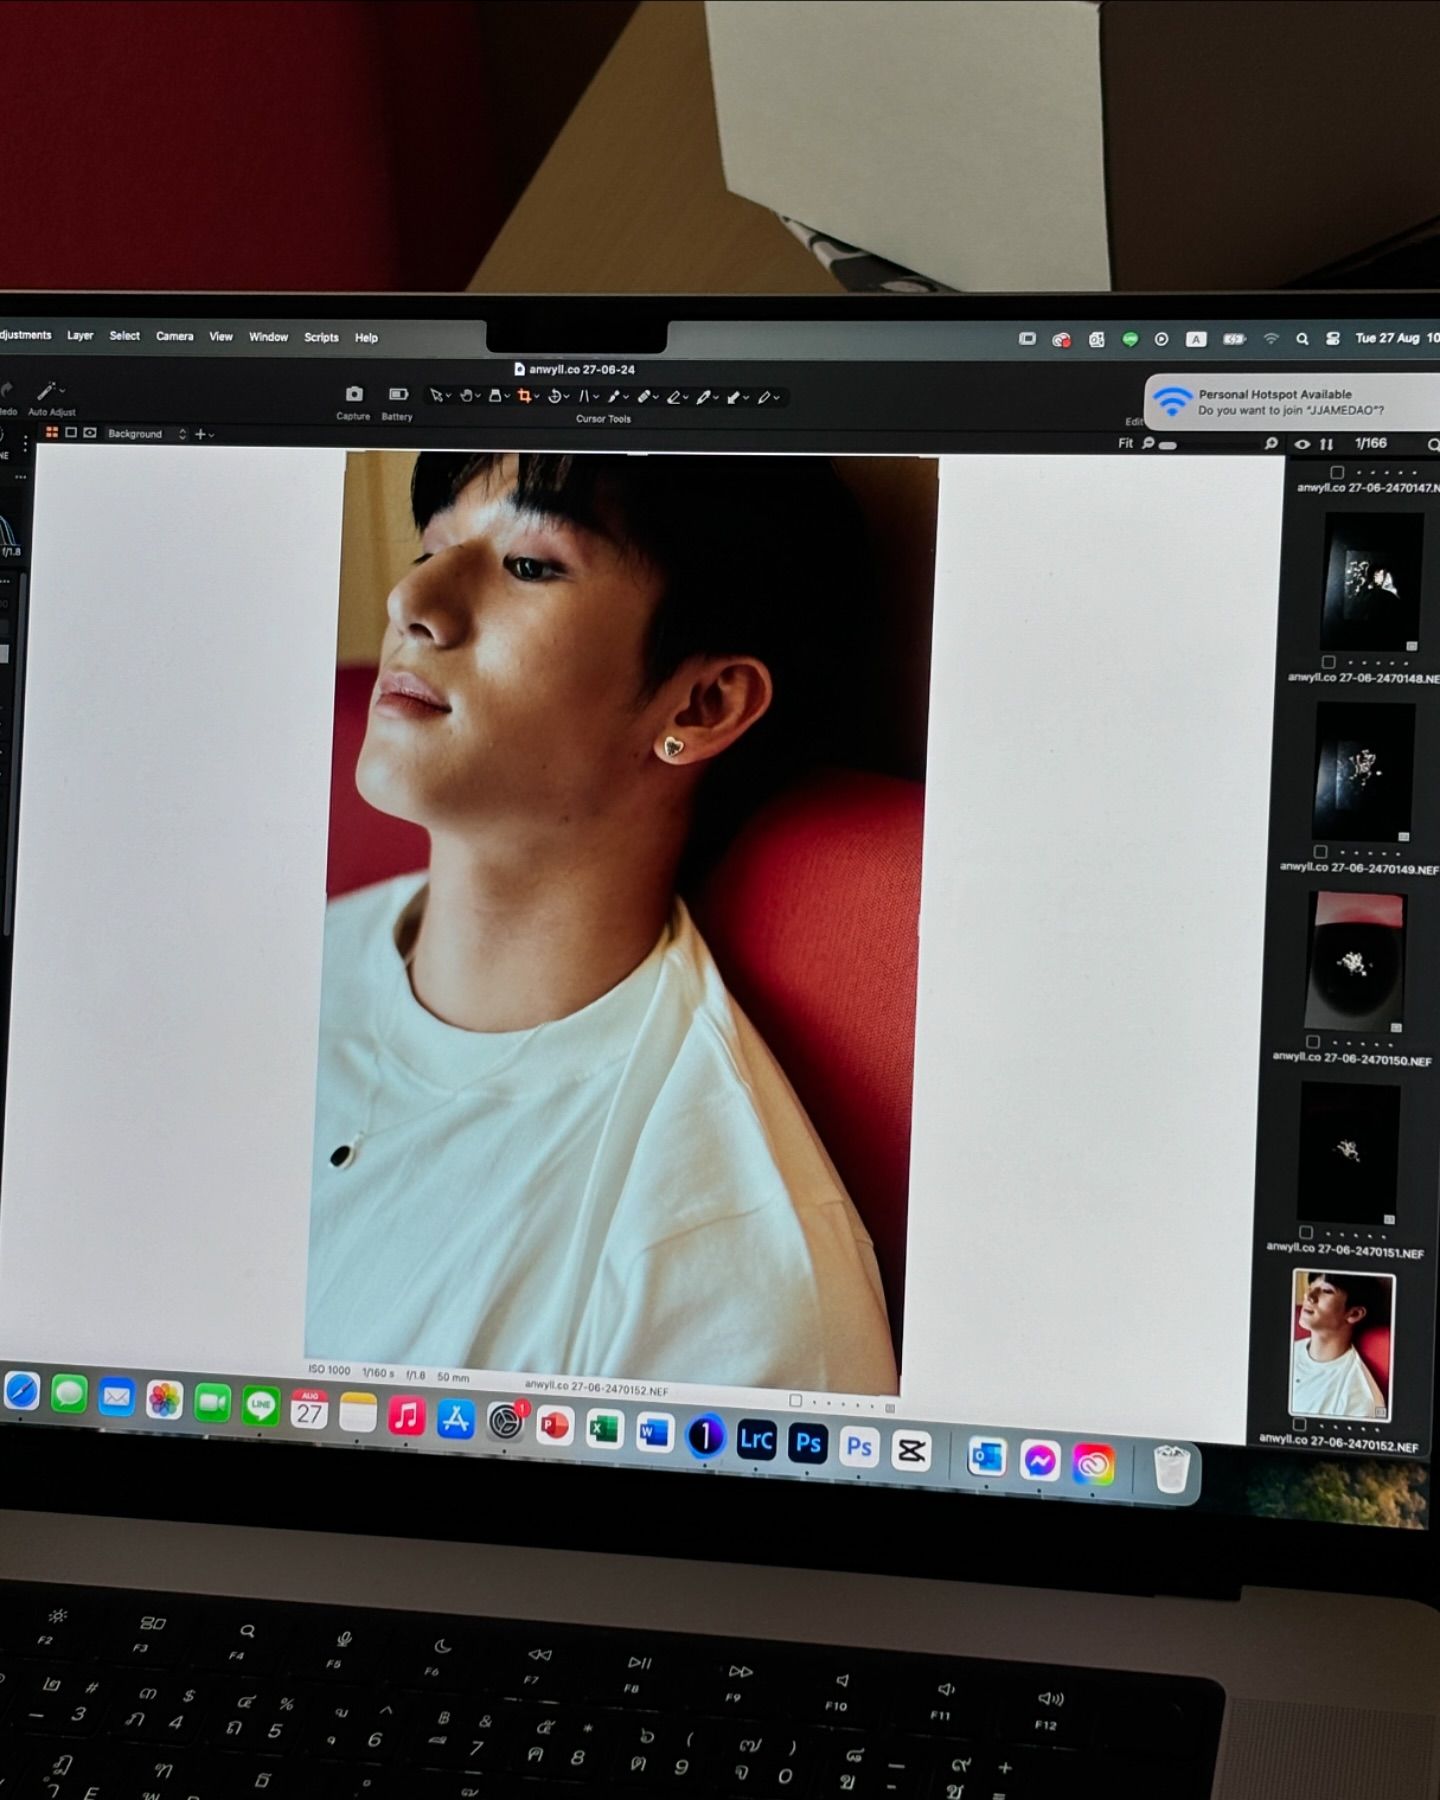Expand the Pan tool options arrow
This screenshot has height=1800, width=1440.
coord(478,396)
